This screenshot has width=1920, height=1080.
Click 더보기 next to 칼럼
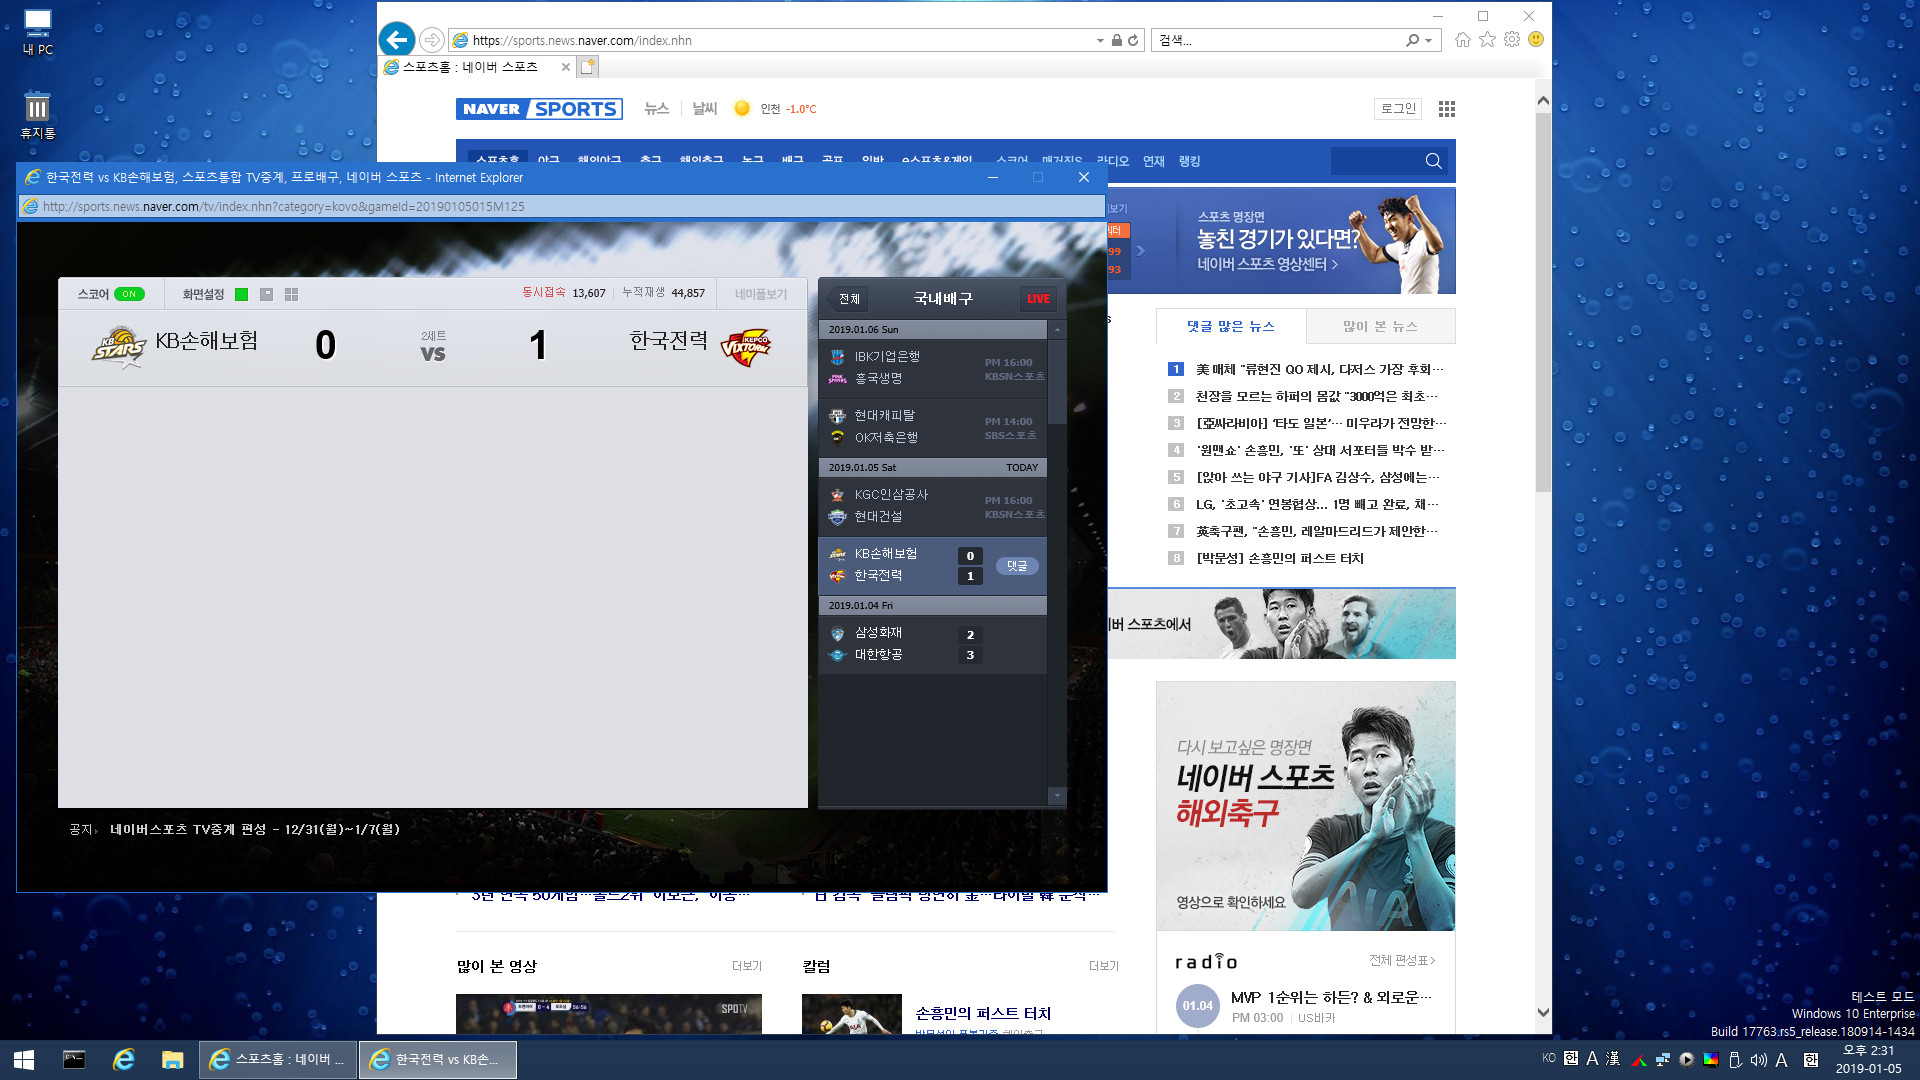(1103, 966)
